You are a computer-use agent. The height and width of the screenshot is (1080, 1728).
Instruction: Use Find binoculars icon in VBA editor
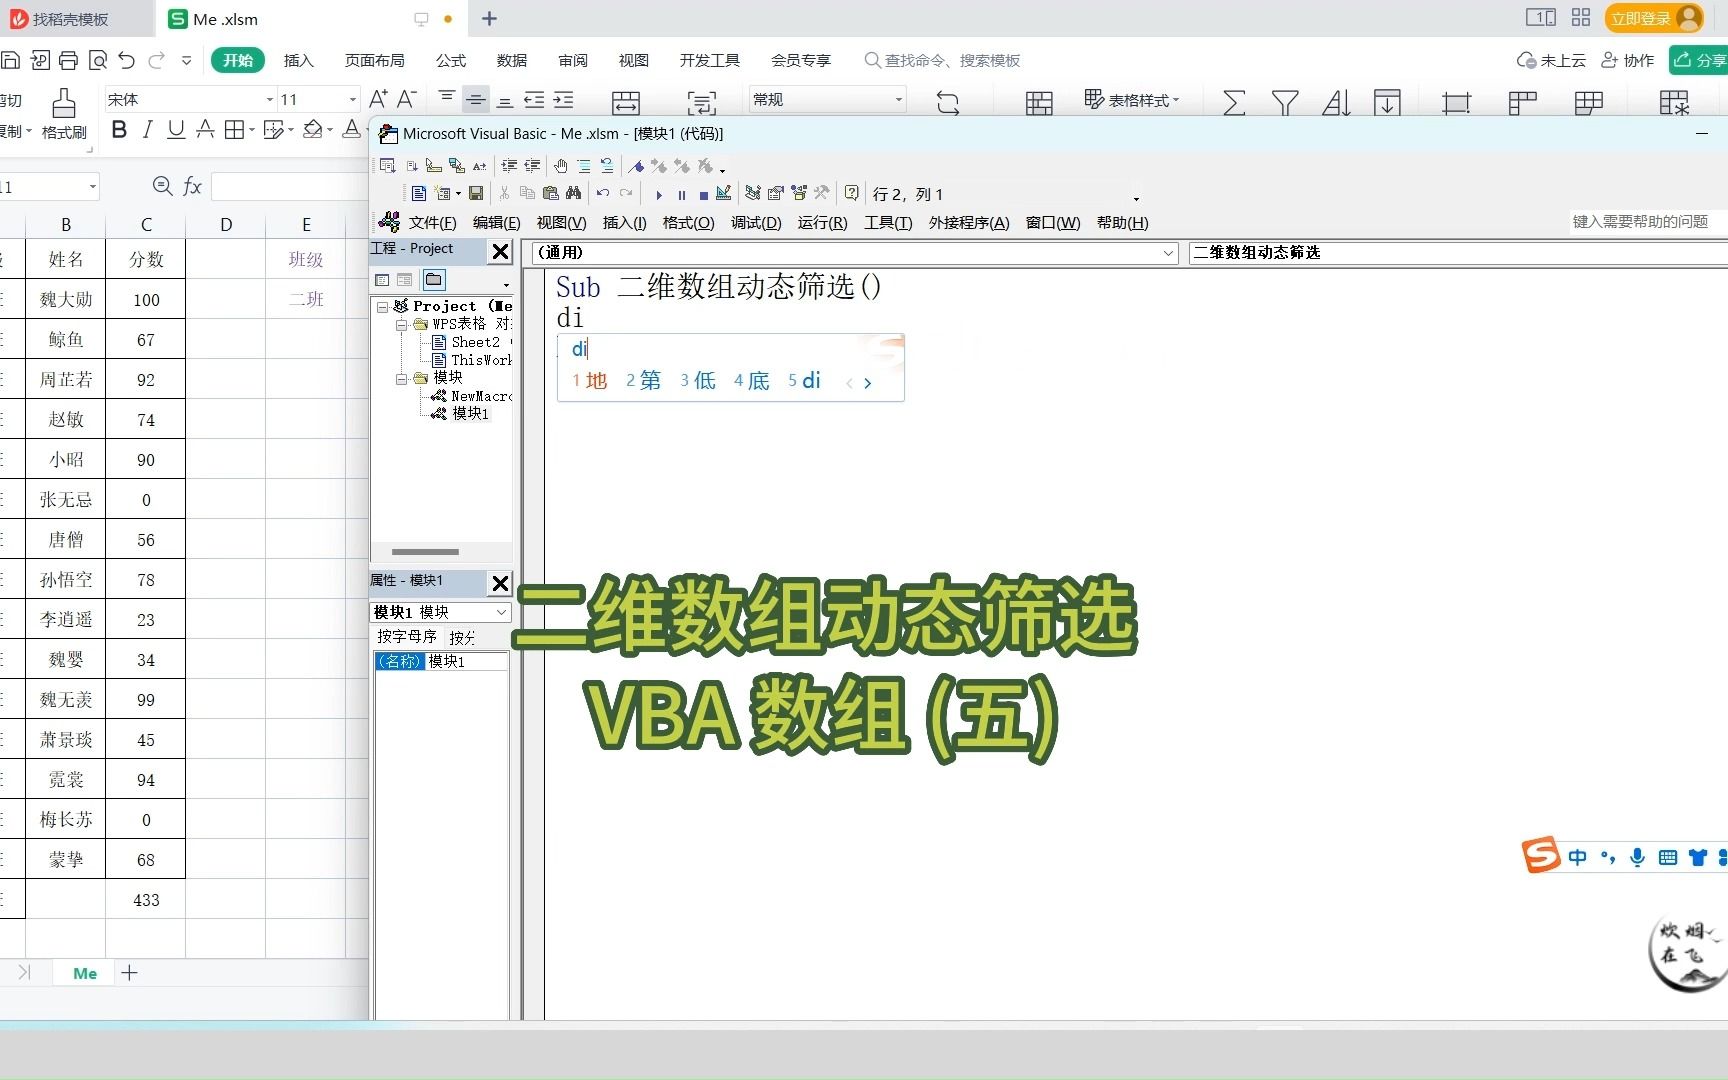point(574,193)
